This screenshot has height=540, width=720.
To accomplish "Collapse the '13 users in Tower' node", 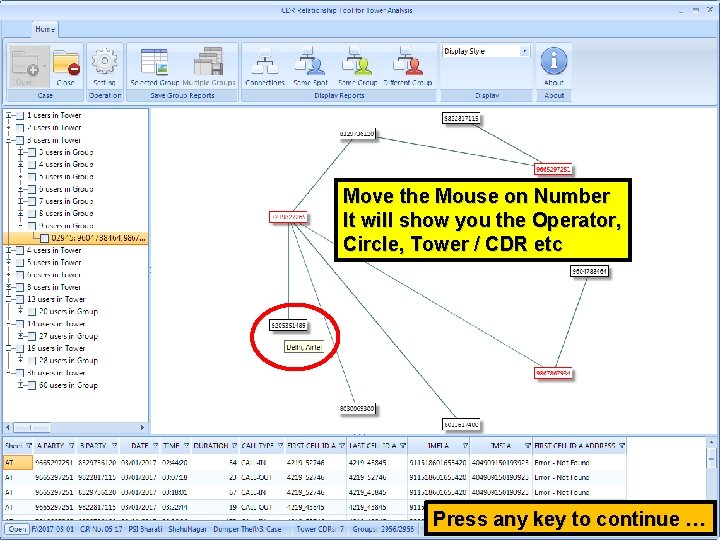I will click(8, 299).
